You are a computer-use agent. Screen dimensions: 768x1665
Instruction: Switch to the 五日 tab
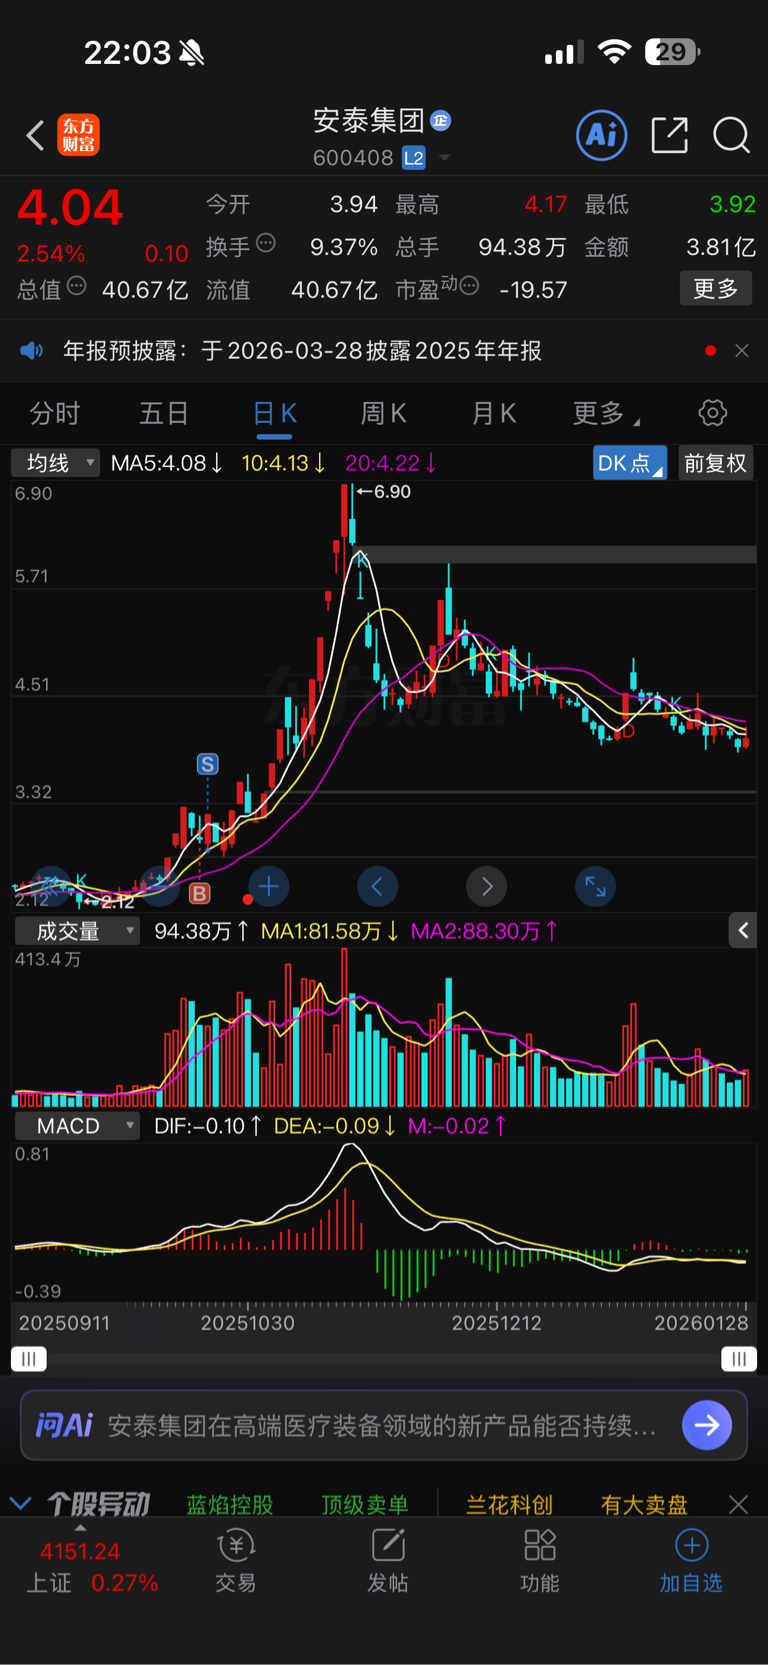click(x=164, y=413)
